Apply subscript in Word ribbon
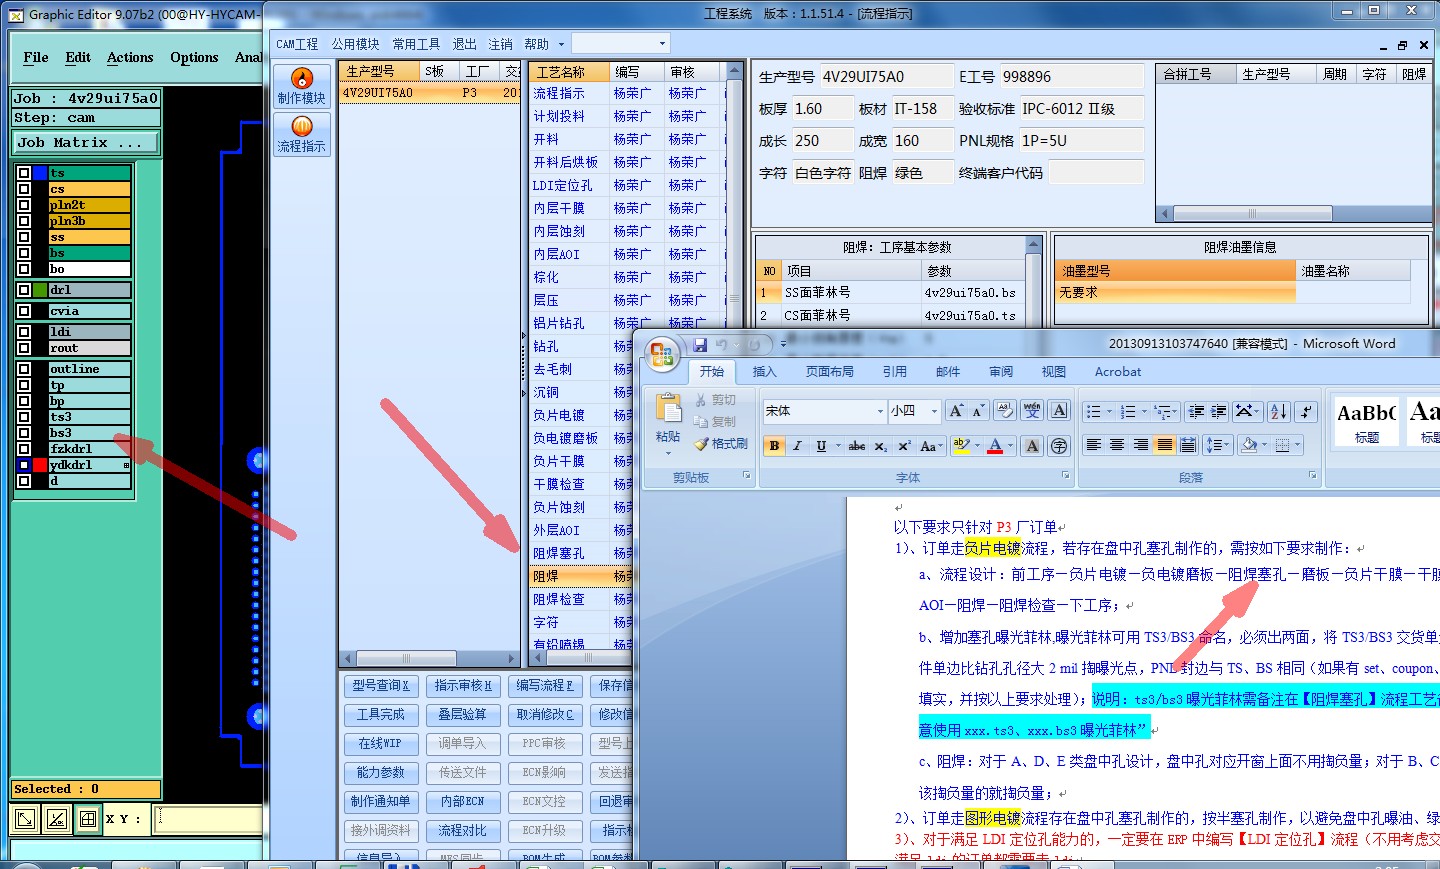The height and width of the screenshot is (869, 1440). (881, 446)
